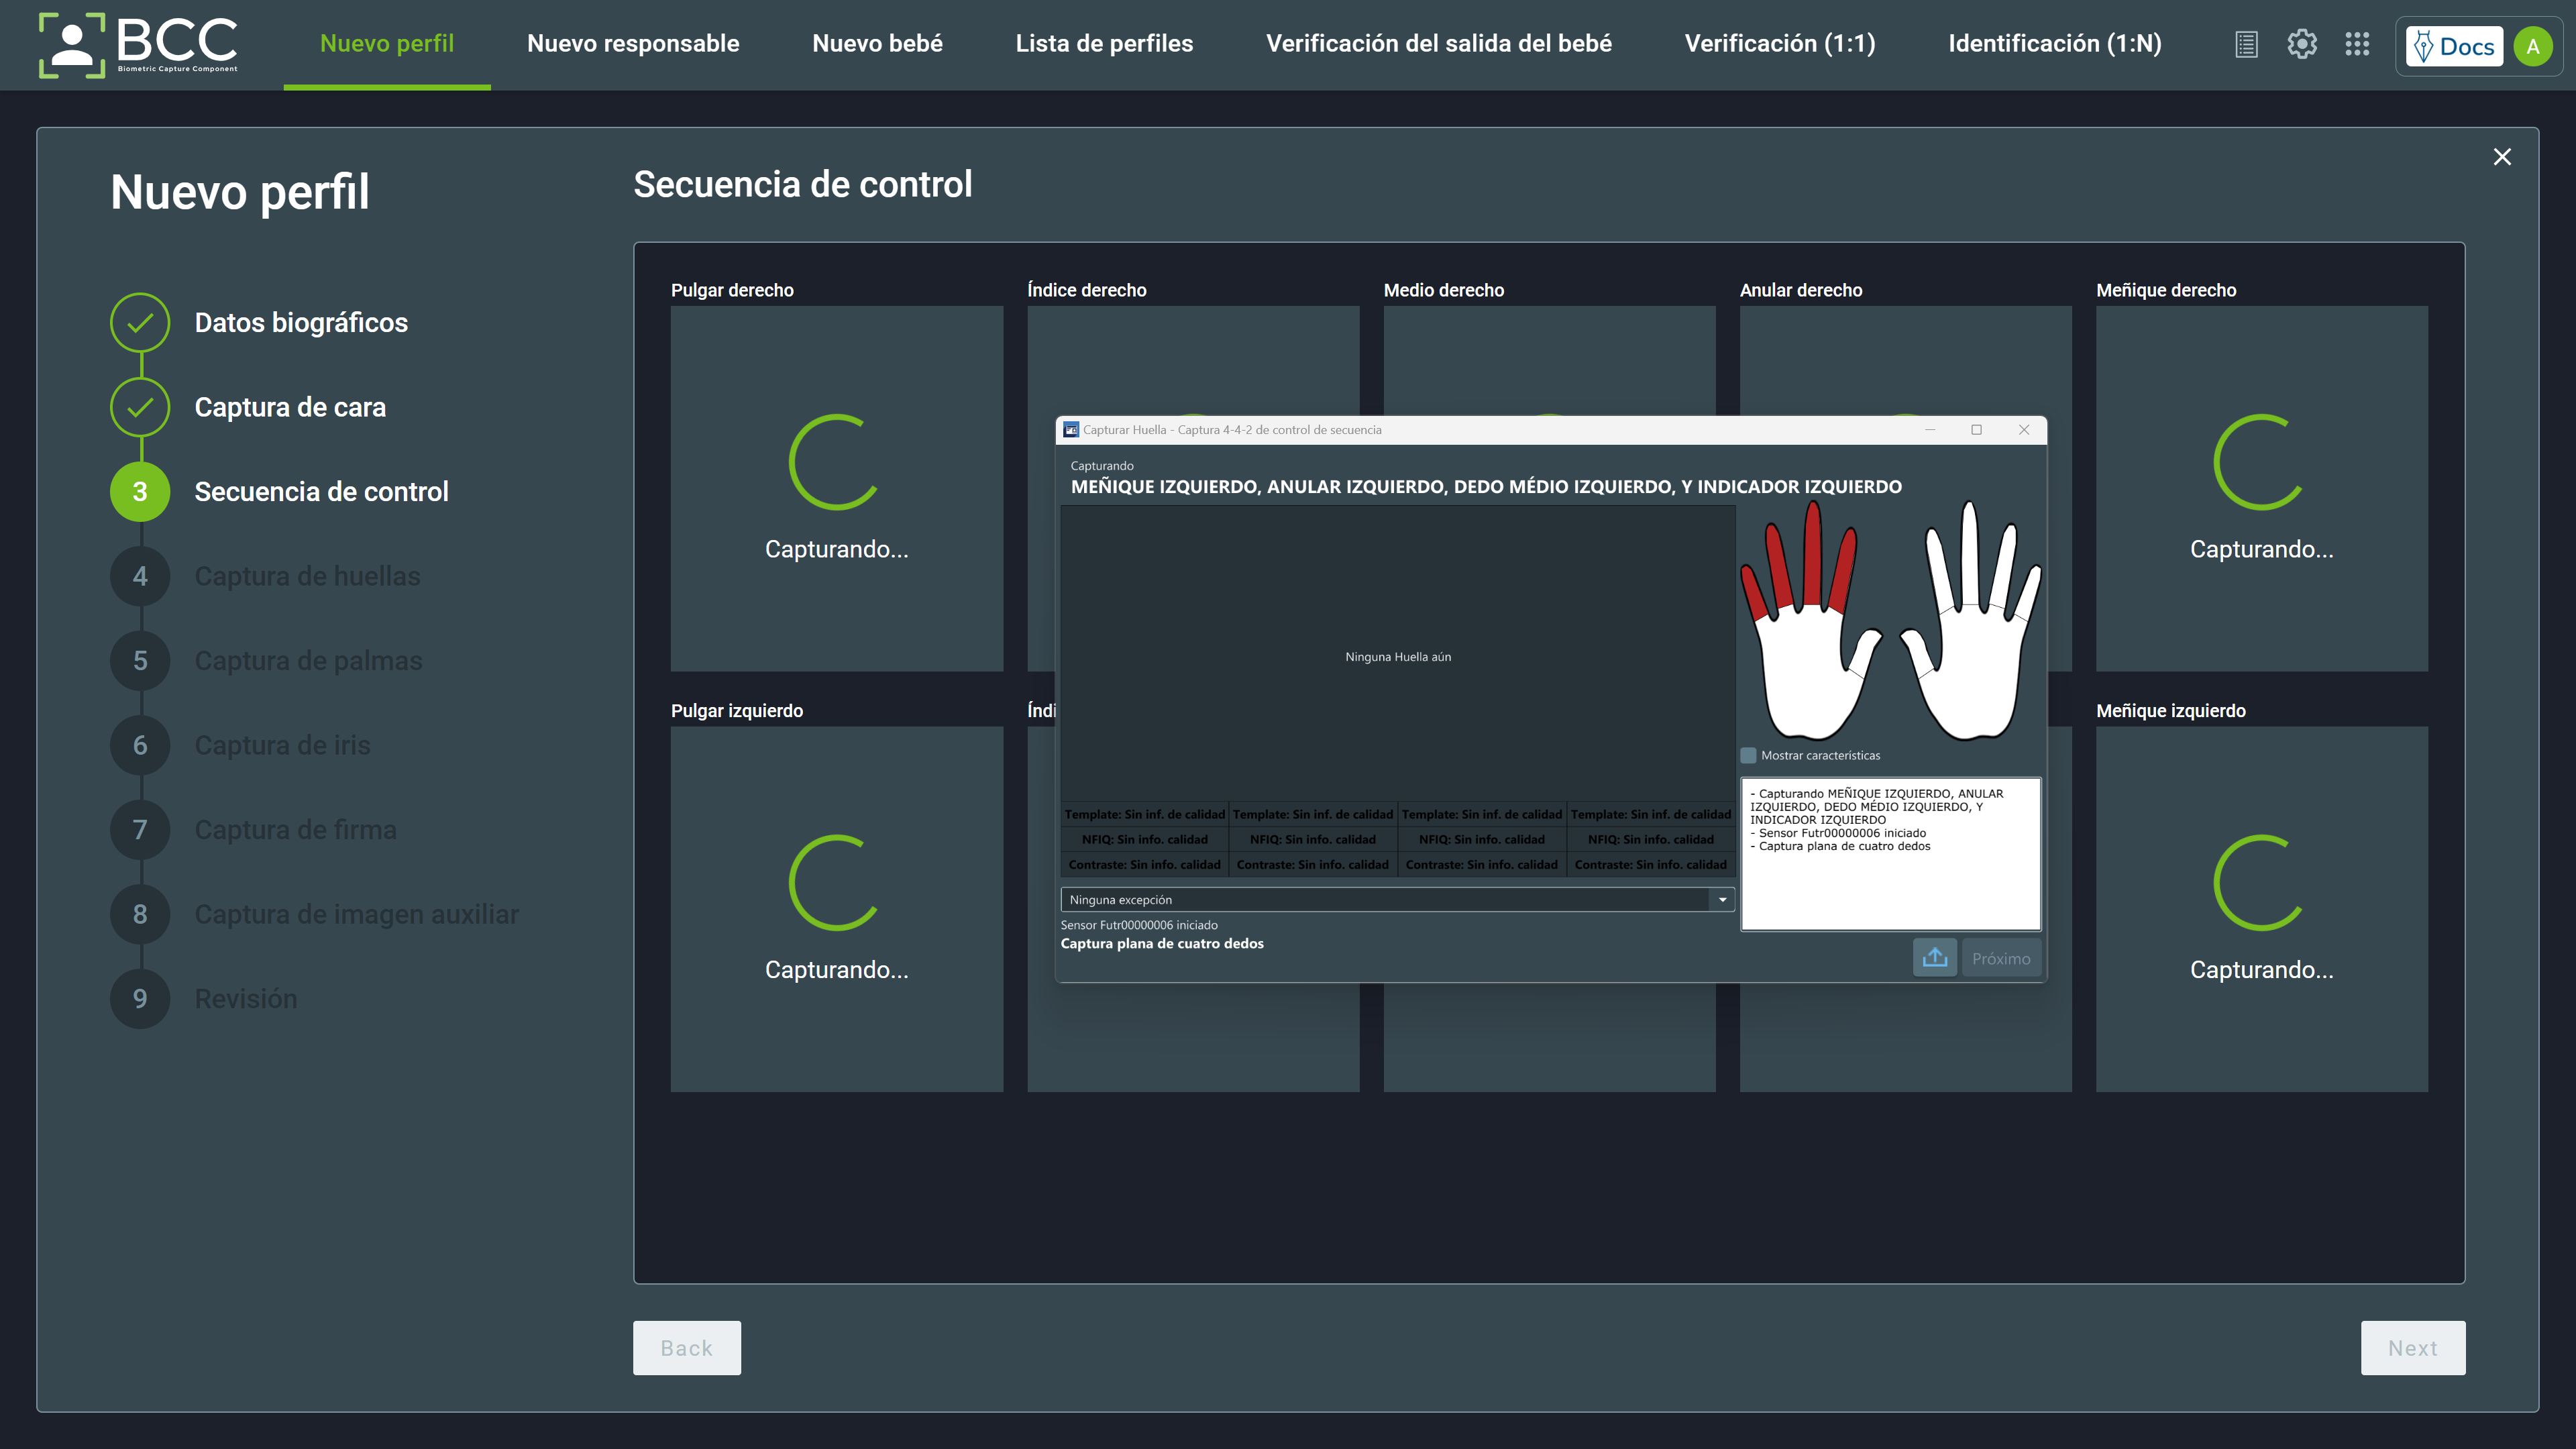Click first Template: Sin inf. de calidad cell
Screen dimensions: 2576x1449
(x=1144, y=814)
